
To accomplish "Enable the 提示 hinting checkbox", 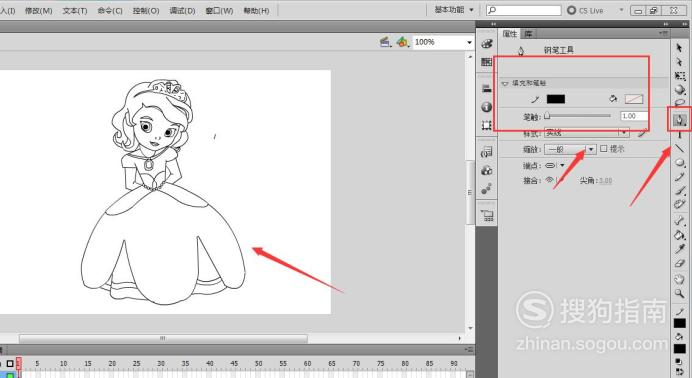I will coord(604,149).
